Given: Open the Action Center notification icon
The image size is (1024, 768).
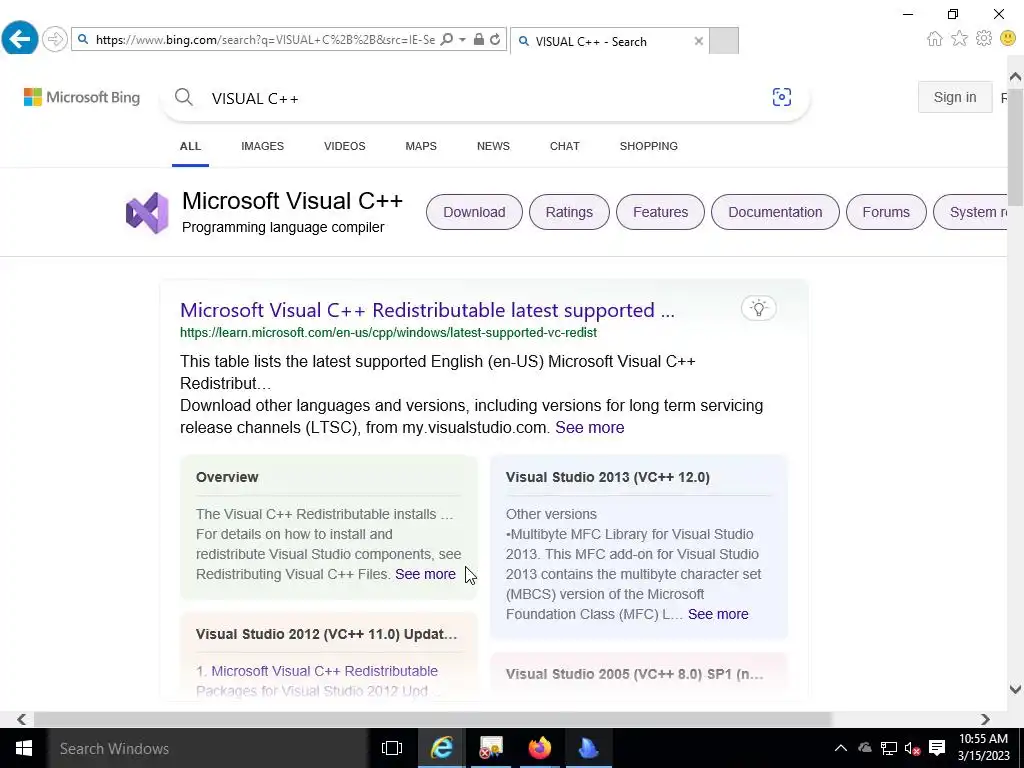Looking at the screenshot, I should click(x=937, y=748).
